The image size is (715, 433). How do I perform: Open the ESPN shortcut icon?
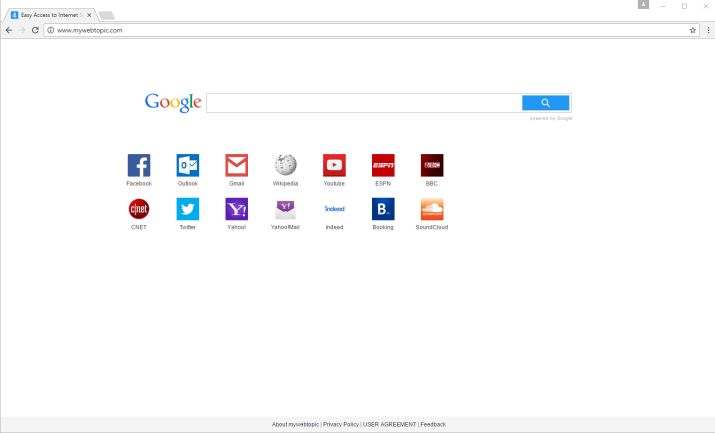[383, 165]
